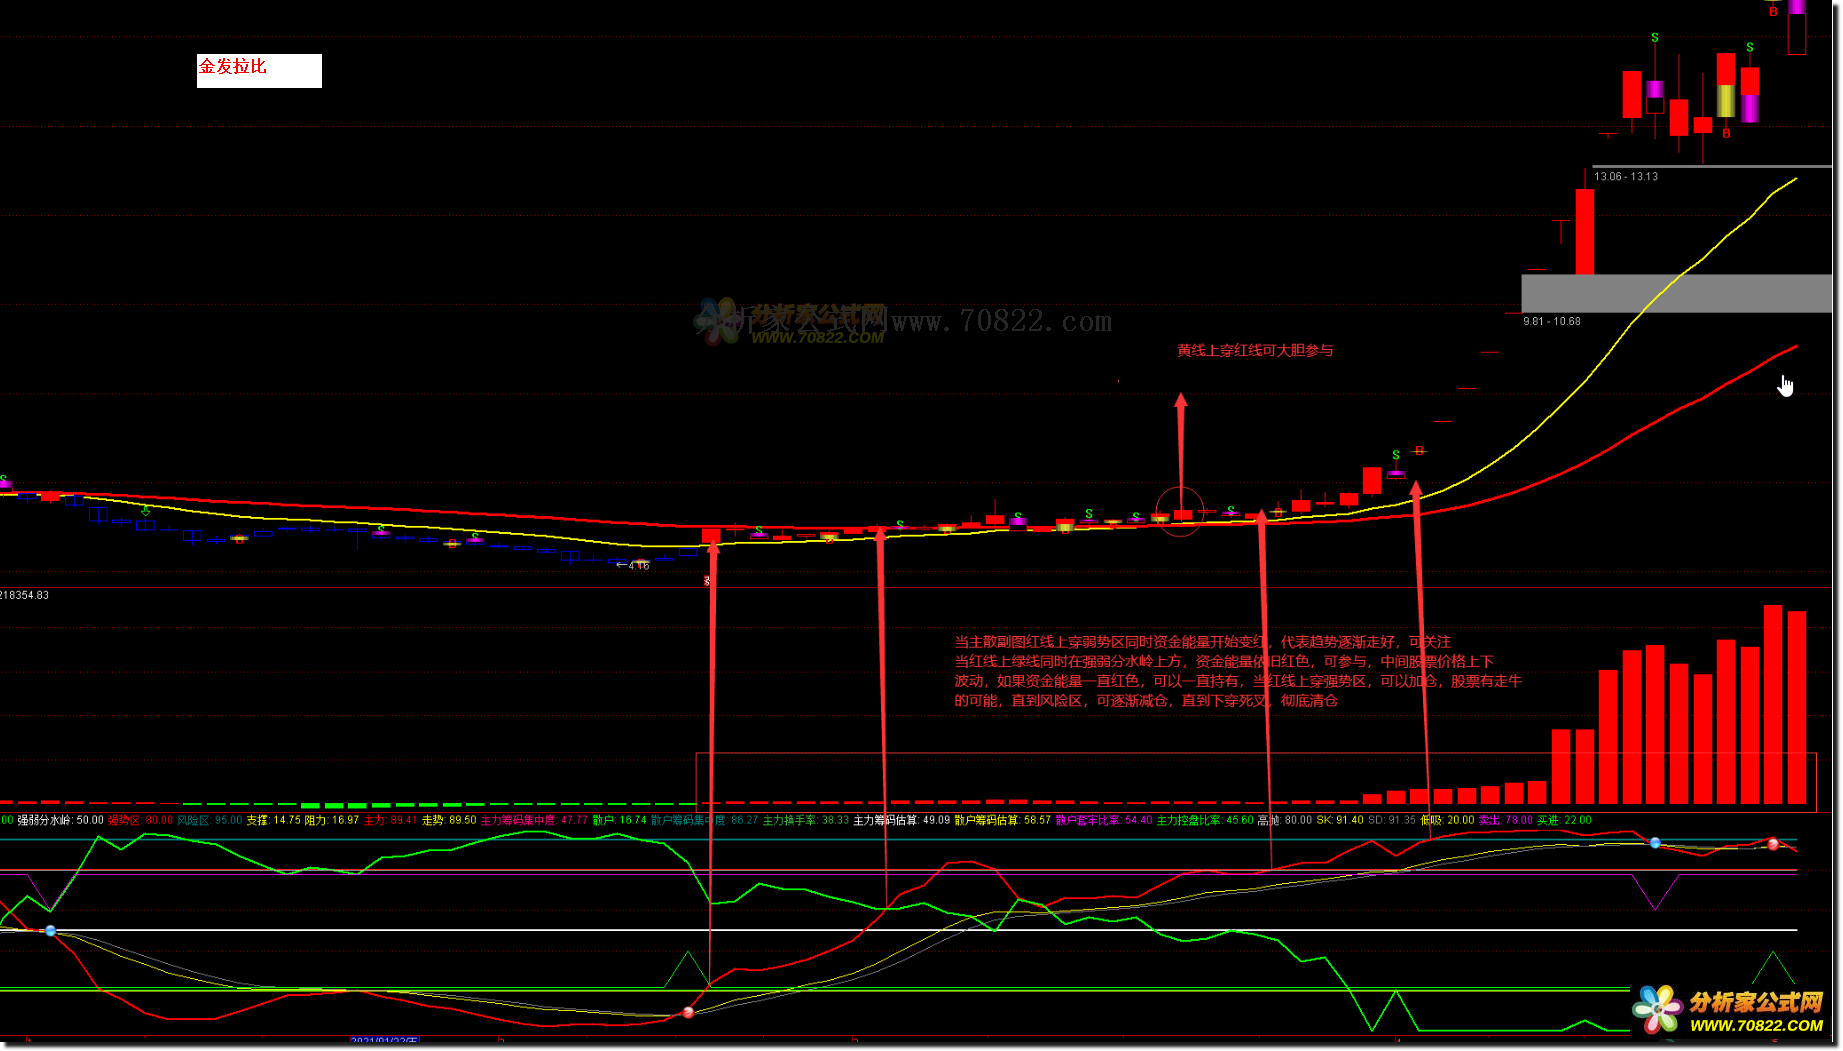Click the red dot at the indicator's right end
Screen dimensions: 1843x1051
(1773, 845)
